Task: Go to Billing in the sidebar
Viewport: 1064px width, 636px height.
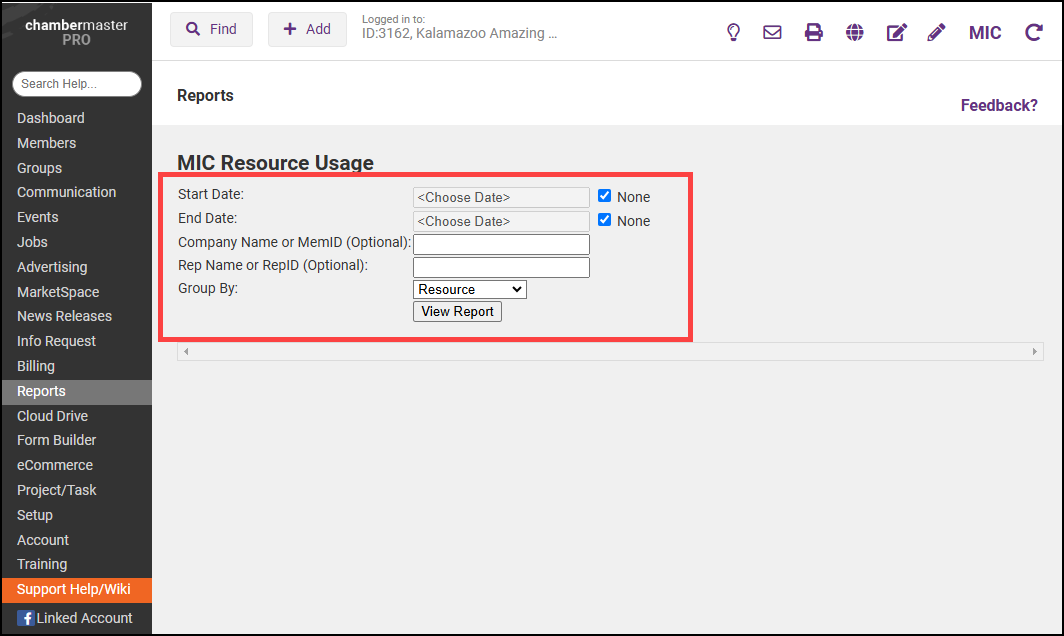Action: point(36,366)
